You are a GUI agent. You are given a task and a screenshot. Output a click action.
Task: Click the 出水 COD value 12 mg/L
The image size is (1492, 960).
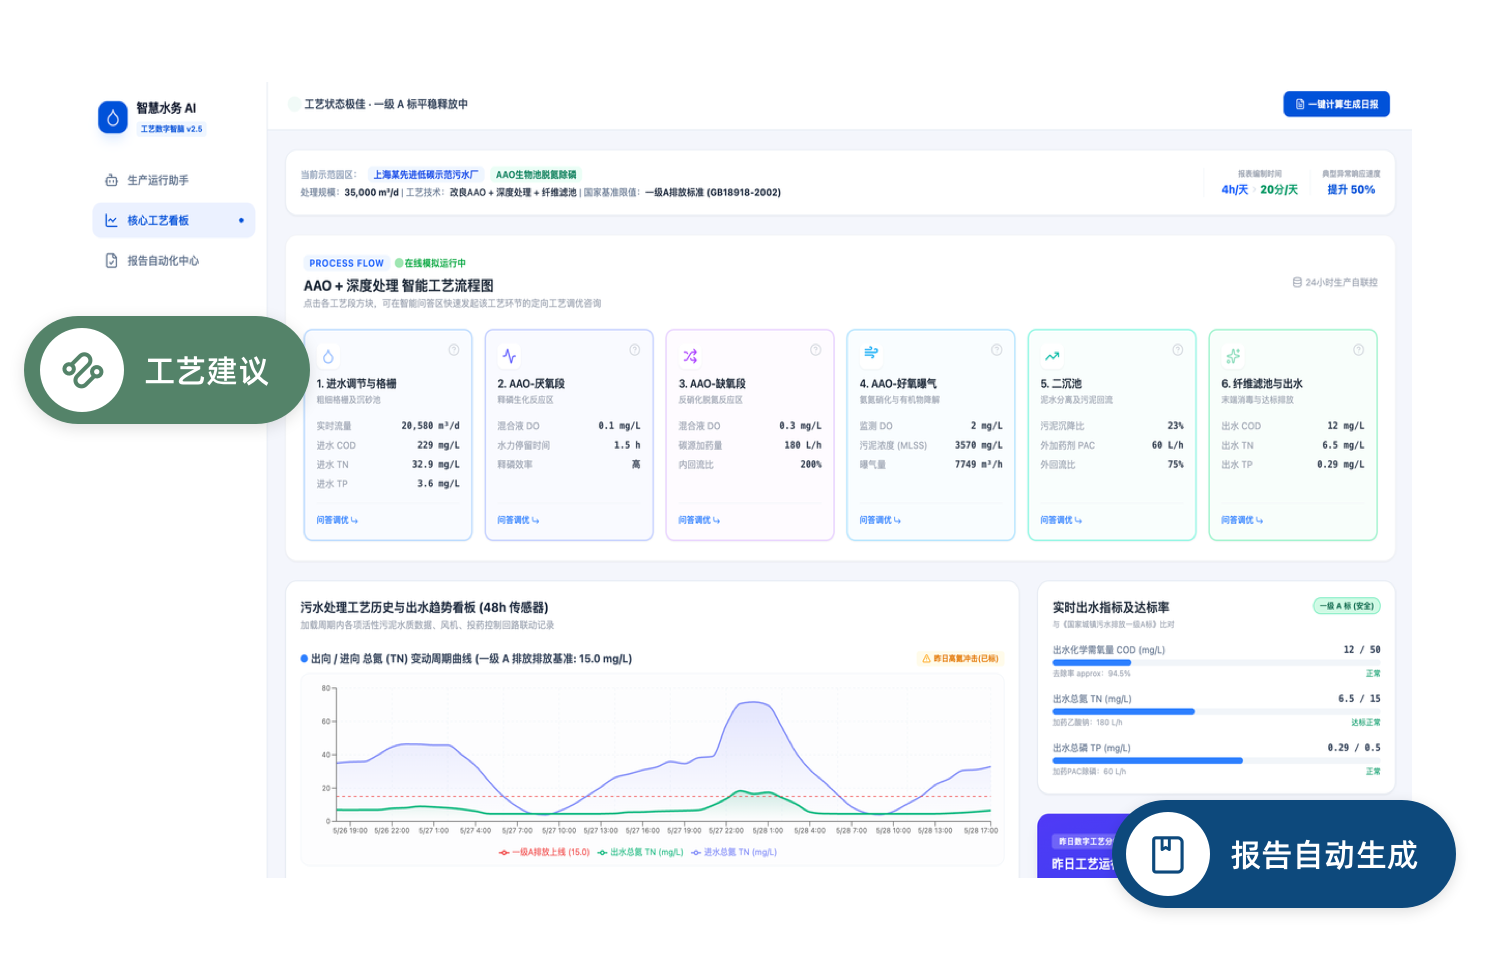1345,426
